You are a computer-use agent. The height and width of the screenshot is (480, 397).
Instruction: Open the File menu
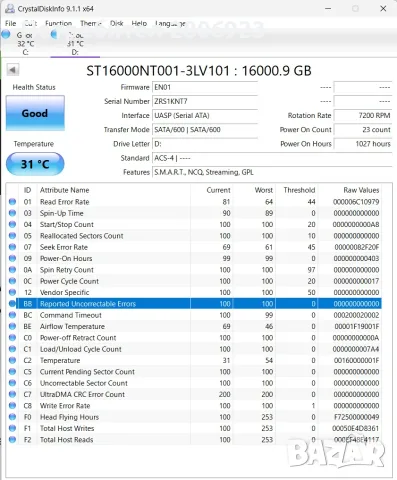pos(10,23)
